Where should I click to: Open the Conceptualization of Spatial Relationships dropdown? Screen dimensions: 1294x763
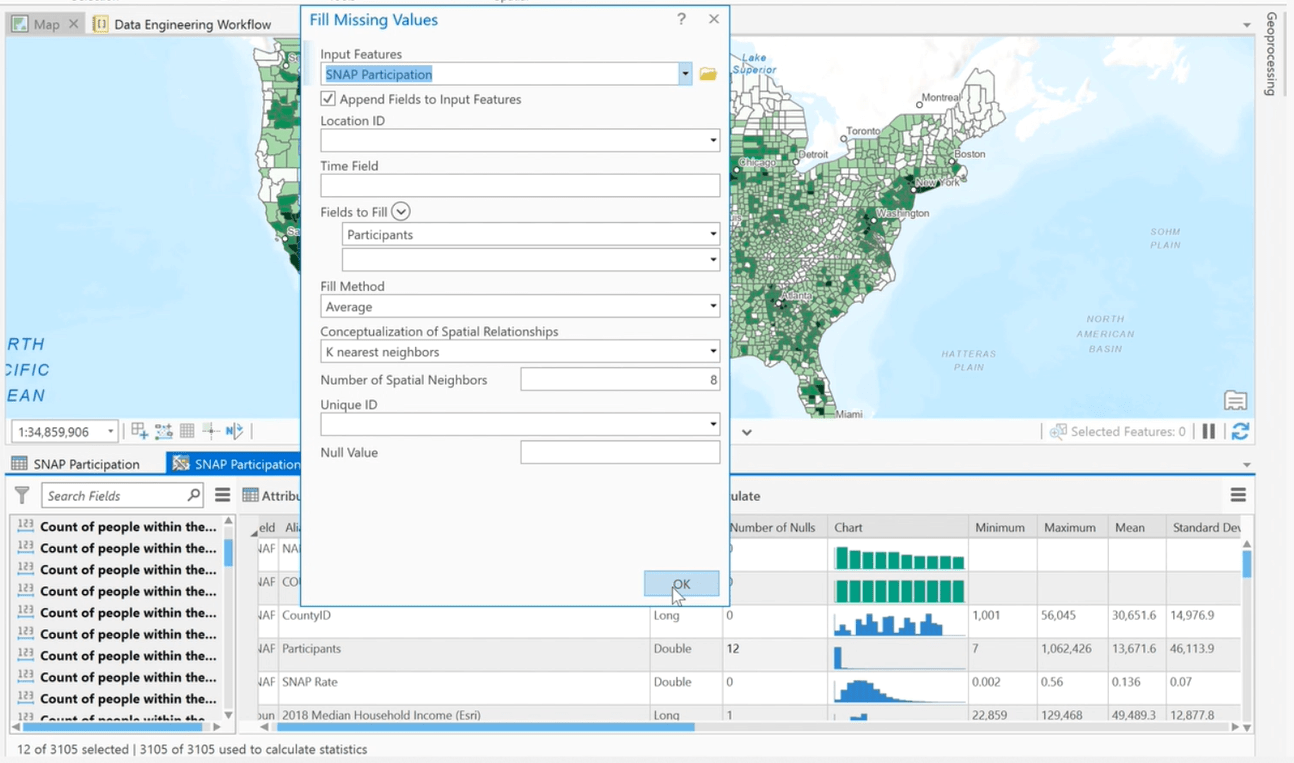(713, 351)
